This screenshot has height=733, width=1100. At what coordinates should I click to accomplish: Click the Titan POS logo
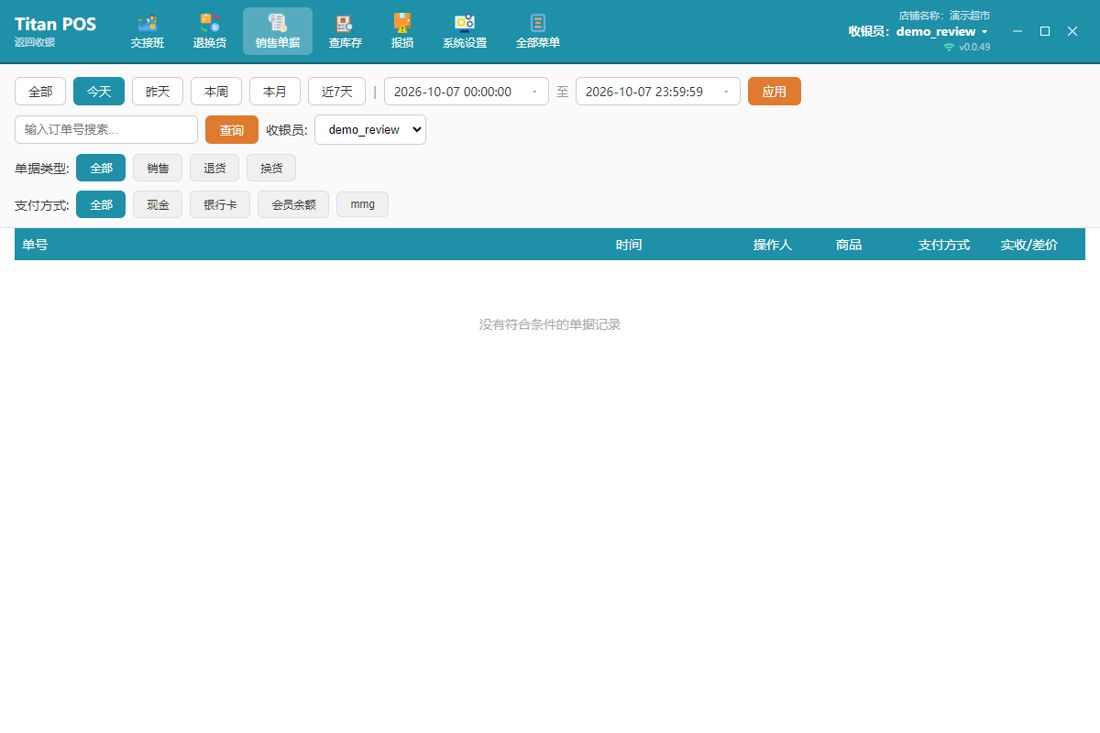55,24
